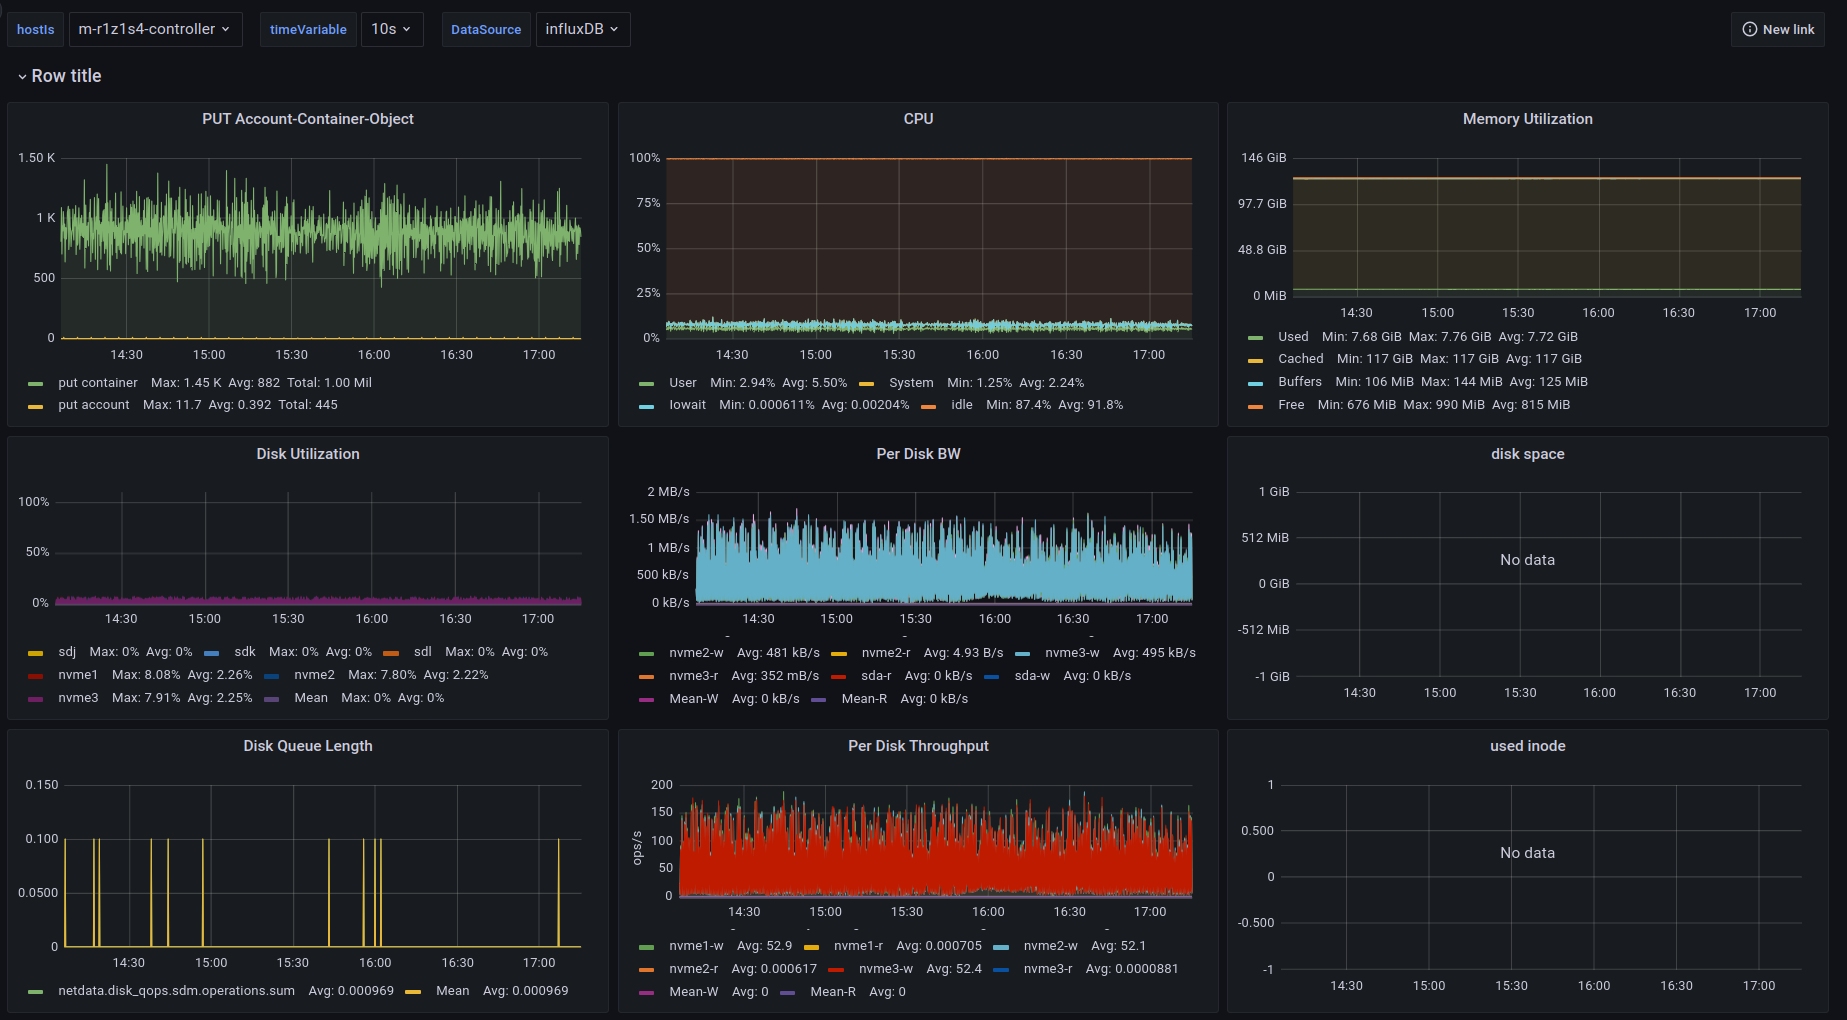Open the Per Disk BW panel title menu
Viewport: 1847px width, 1020px height.
coord(918,454)
